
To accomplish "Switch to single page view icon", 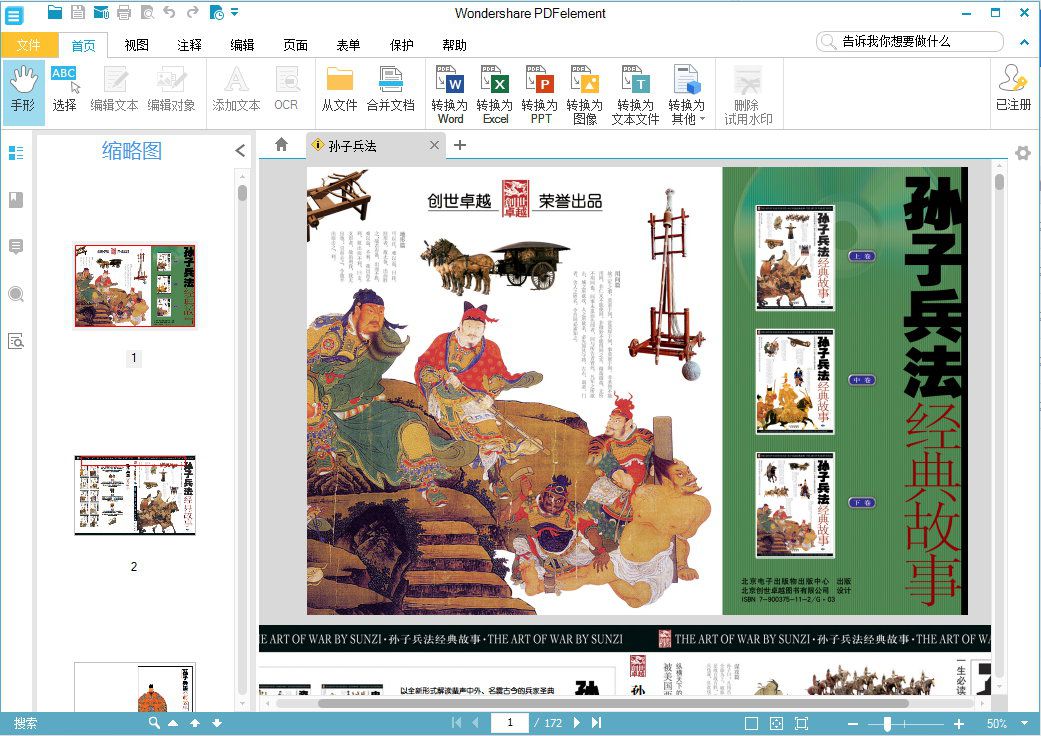I will [x=751, y=723].
